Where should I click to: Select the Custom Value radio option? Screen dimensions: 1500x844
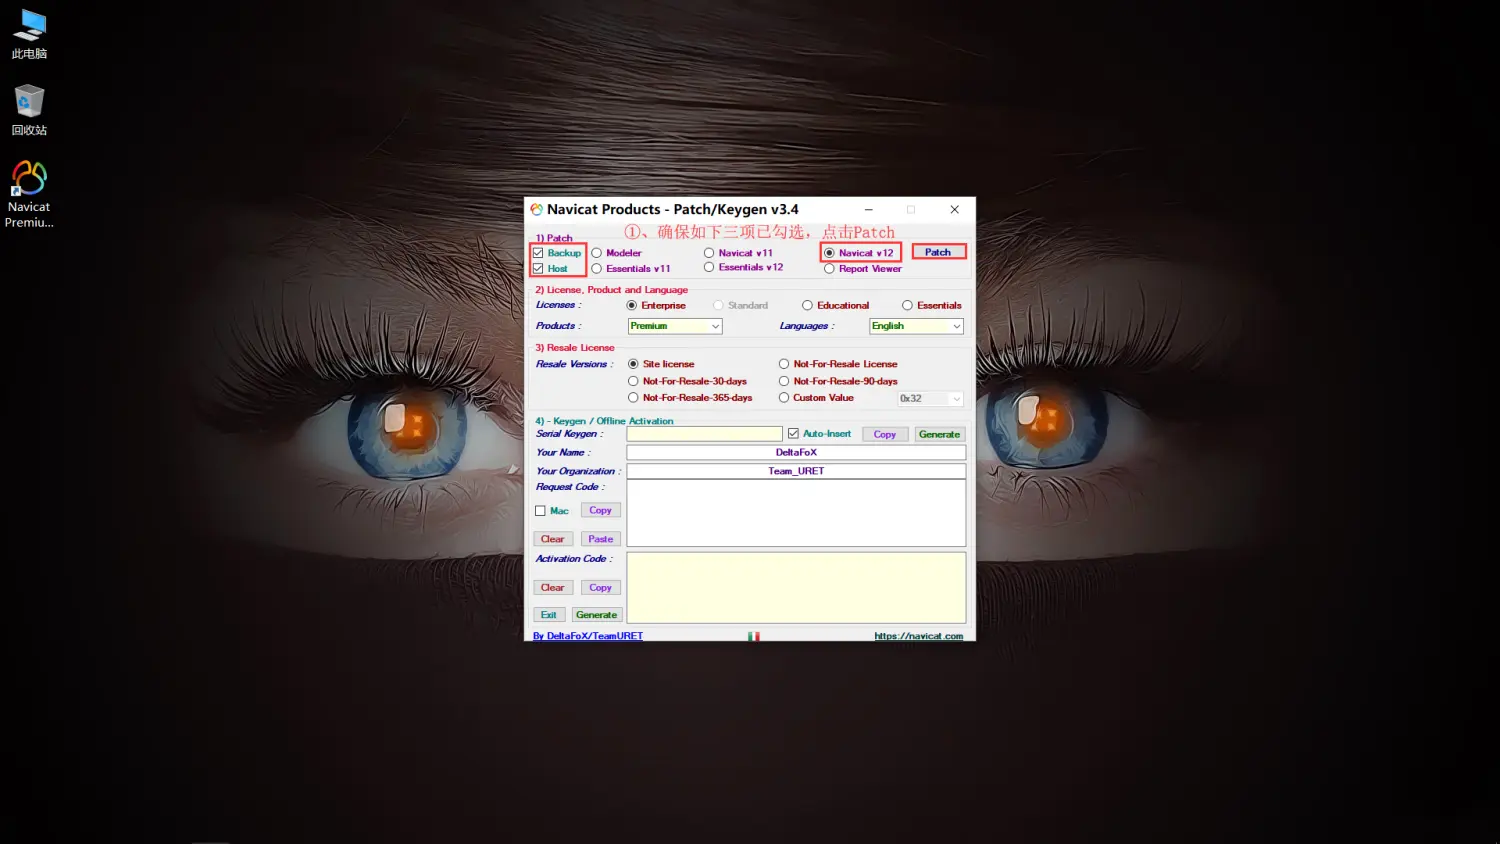(x=784, y=397)
